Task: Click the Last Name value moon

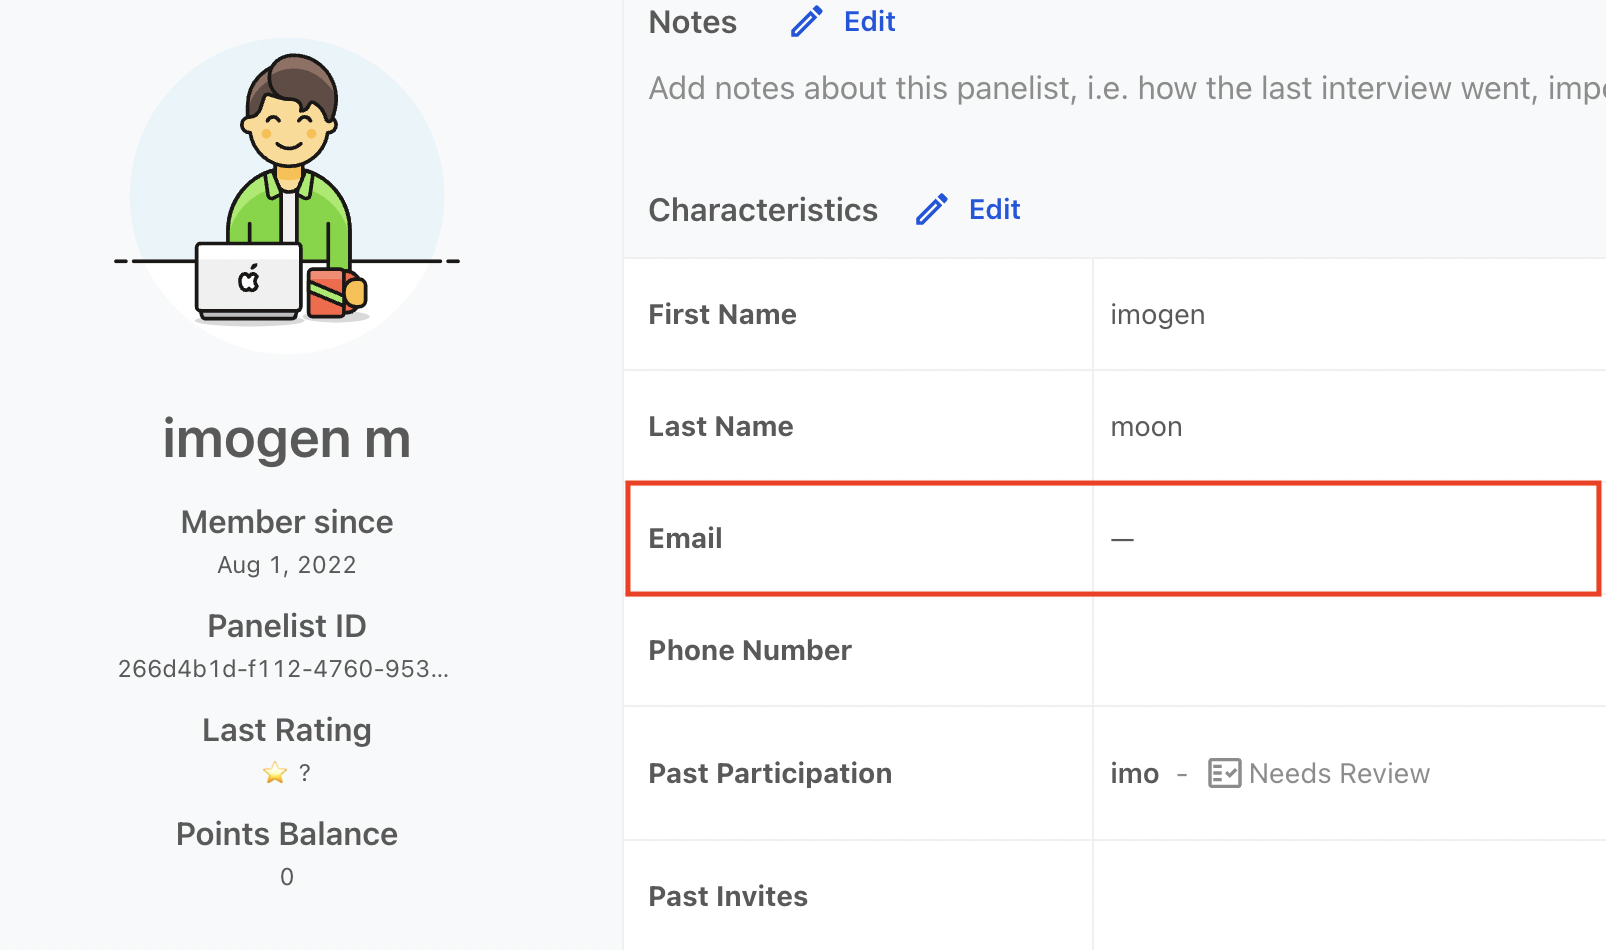Action: click(1146, 427)
